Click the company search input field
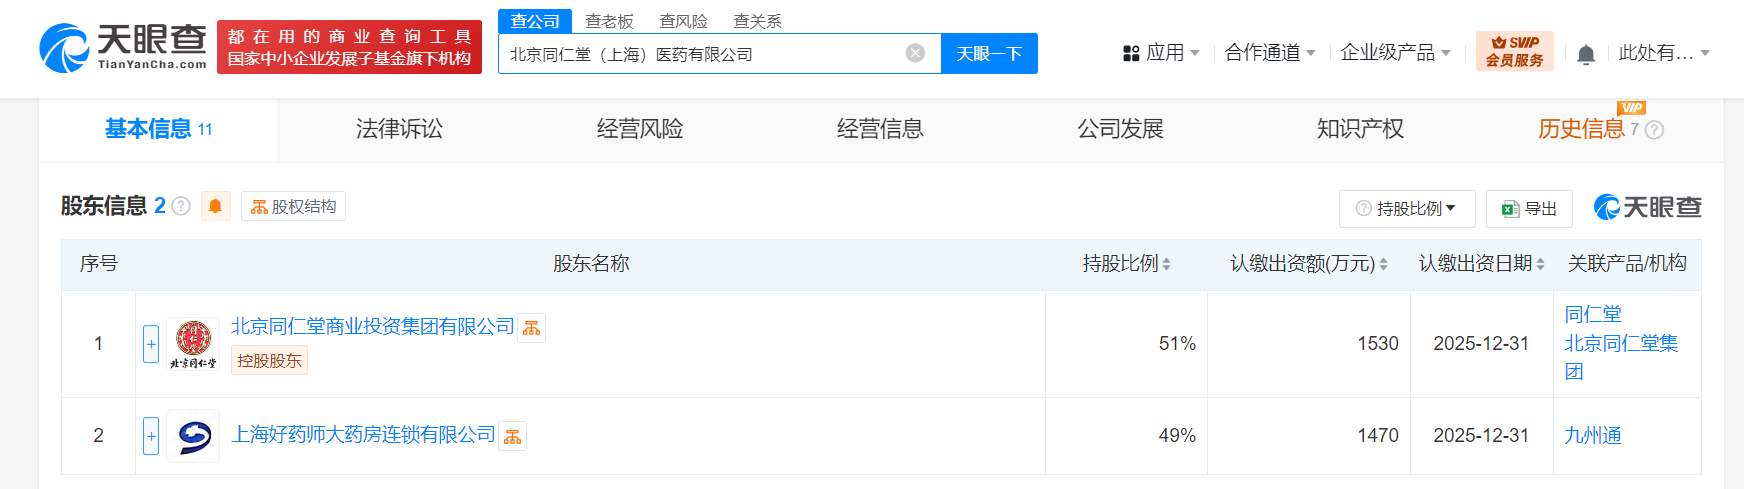The height and width of the screenshot is (489, 1744). pos(700,54)
